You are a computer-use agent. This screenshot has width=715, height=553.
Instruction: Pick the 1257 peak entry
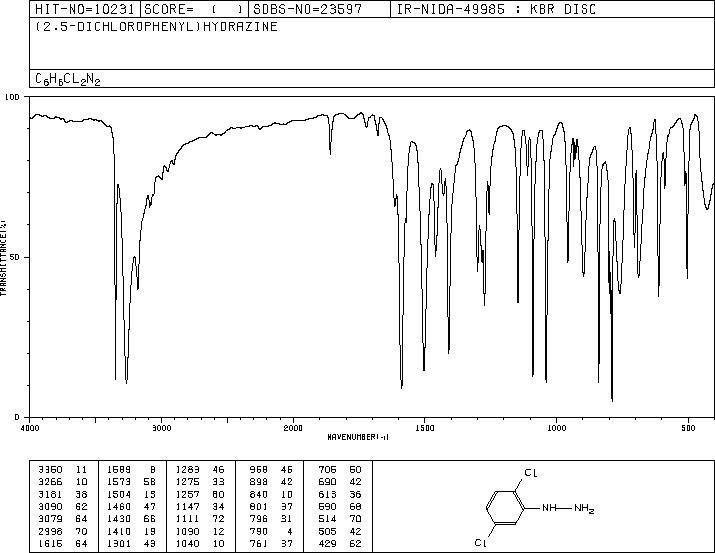[200, 494]
